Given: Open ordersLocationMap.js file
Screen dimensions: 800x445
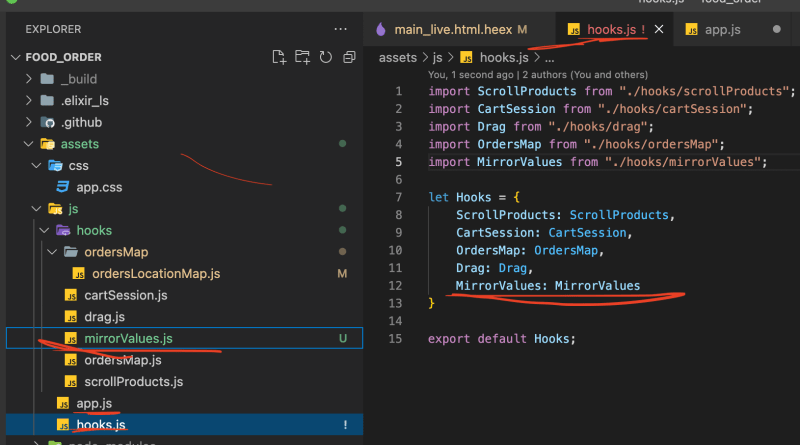Looking at the screenshot, I should click(156, 274).
